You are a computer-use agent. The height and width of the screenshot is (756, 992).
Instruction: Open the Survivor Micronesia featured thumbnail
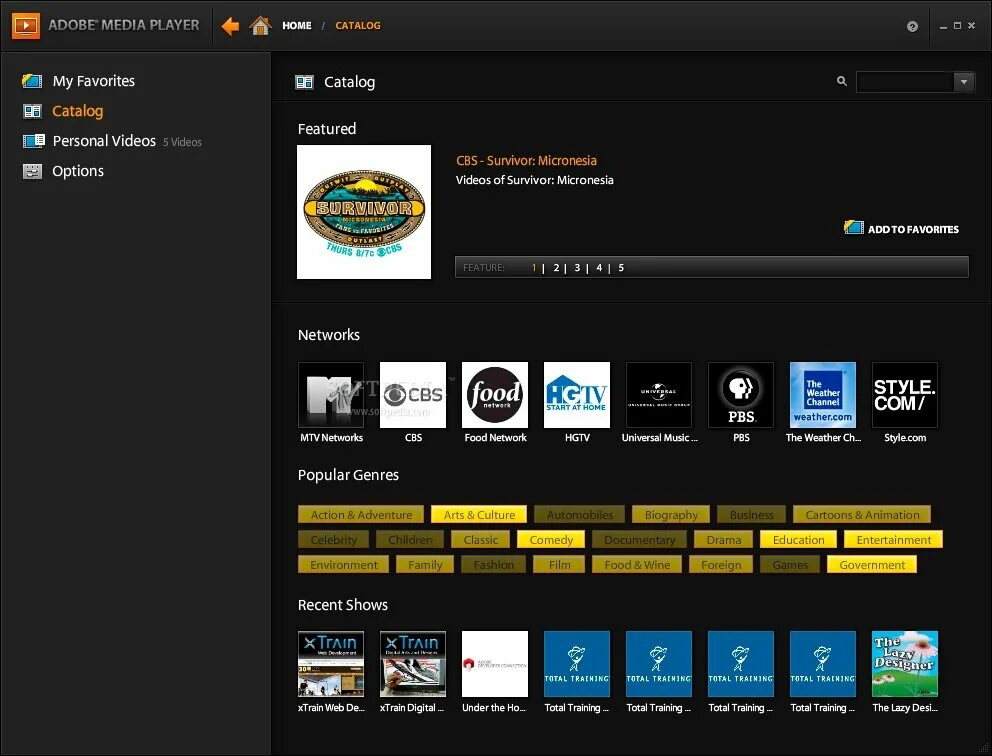(364, 212)
